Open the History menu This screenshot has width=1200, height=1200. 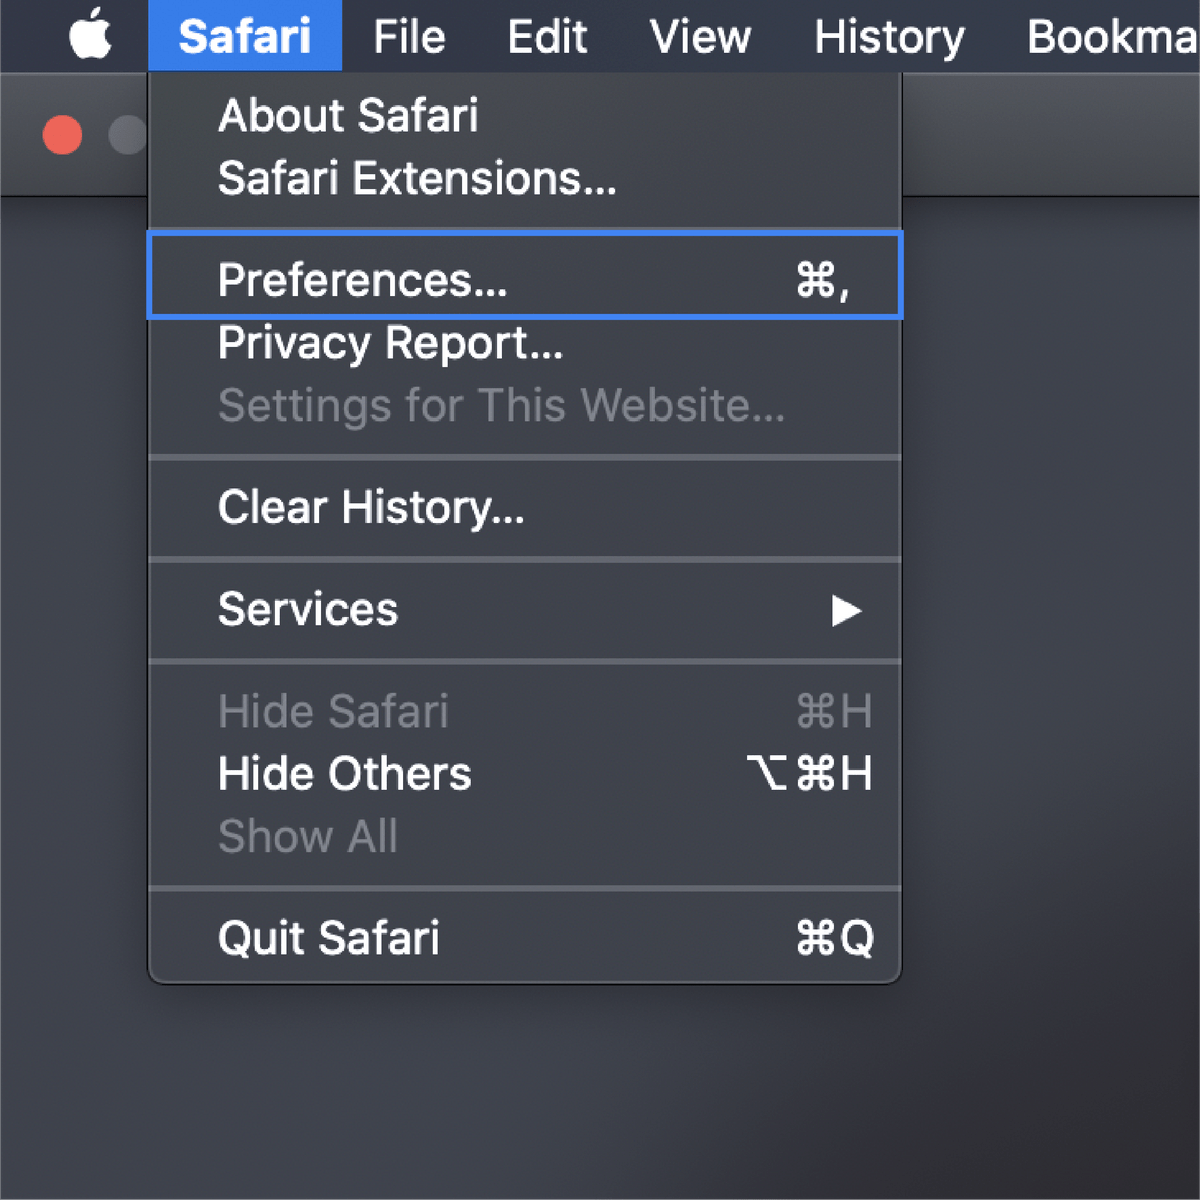889,37
